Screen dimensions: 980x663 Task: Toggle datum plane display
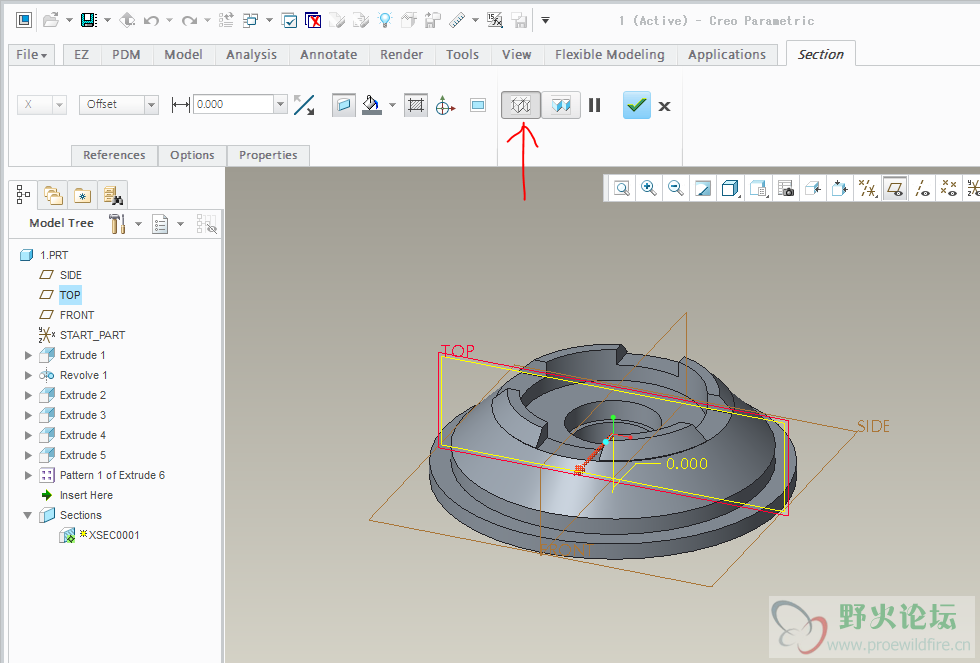895,188
